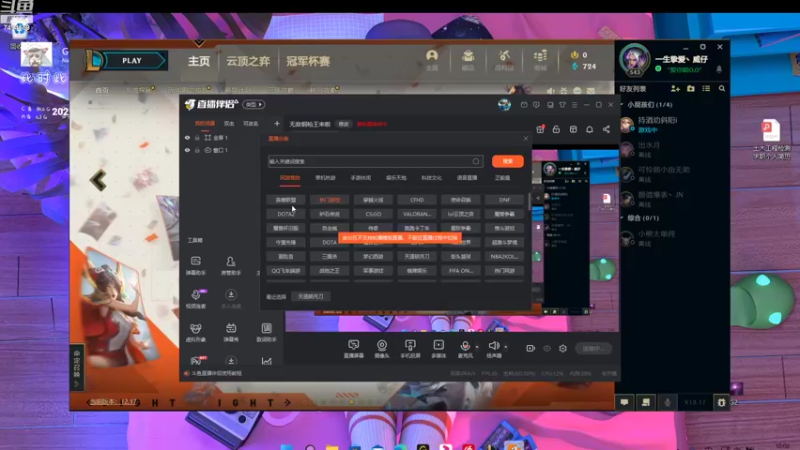Screen dimensions: 800x450
Task: Open the danmaku show tool
Action: point(231,332)
